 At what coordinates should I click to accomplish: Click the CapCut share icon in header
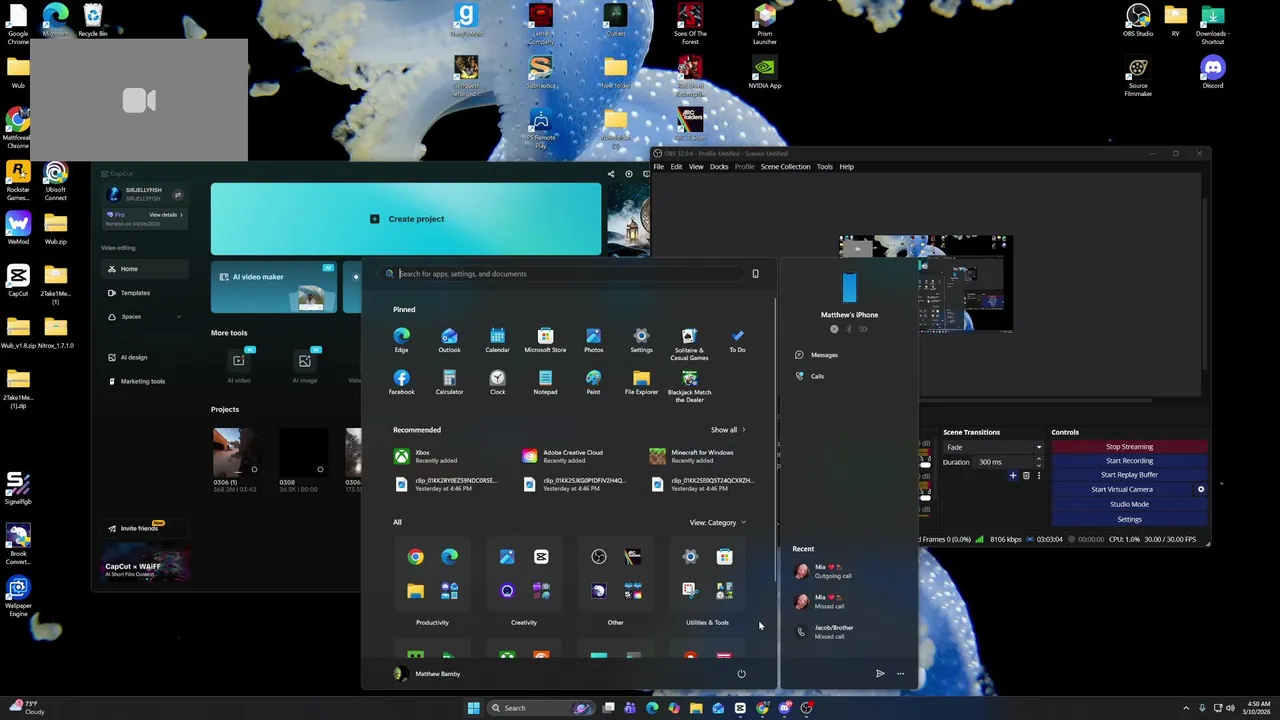tap(611, 174)
